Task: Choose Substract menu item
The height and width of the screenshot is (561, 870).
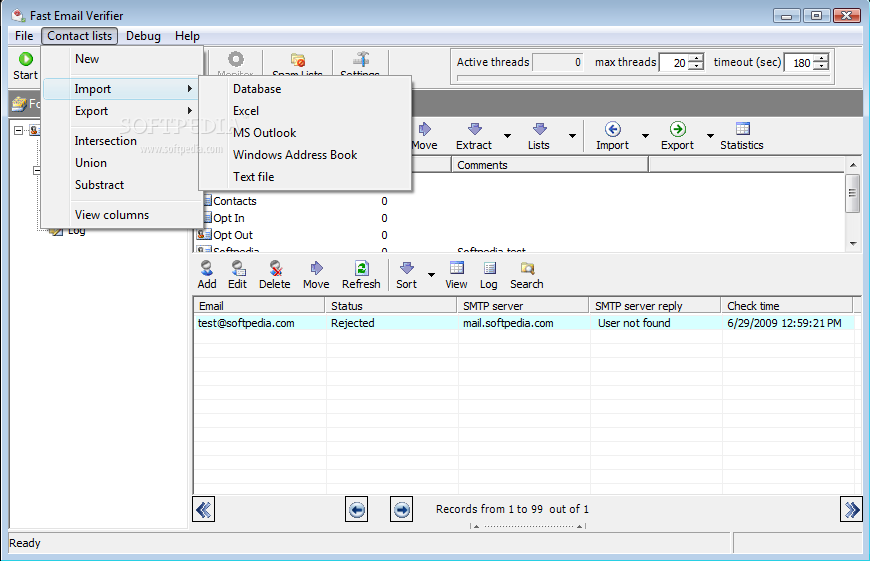Action: [122, 185]
